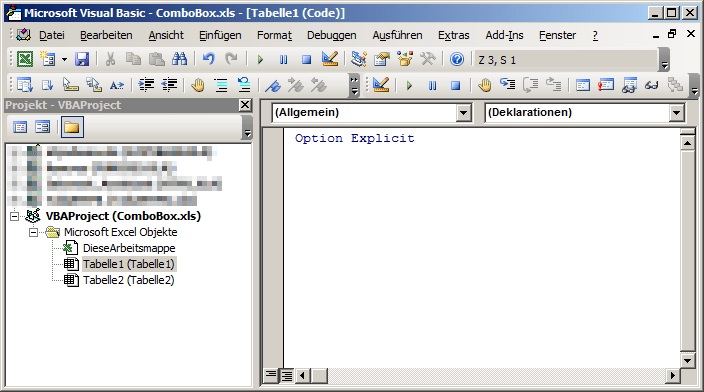Image resolution: width=704 pixels, height=392 pixels.
Task: Open Find with the binoculars icon
Action: point(179,59)
